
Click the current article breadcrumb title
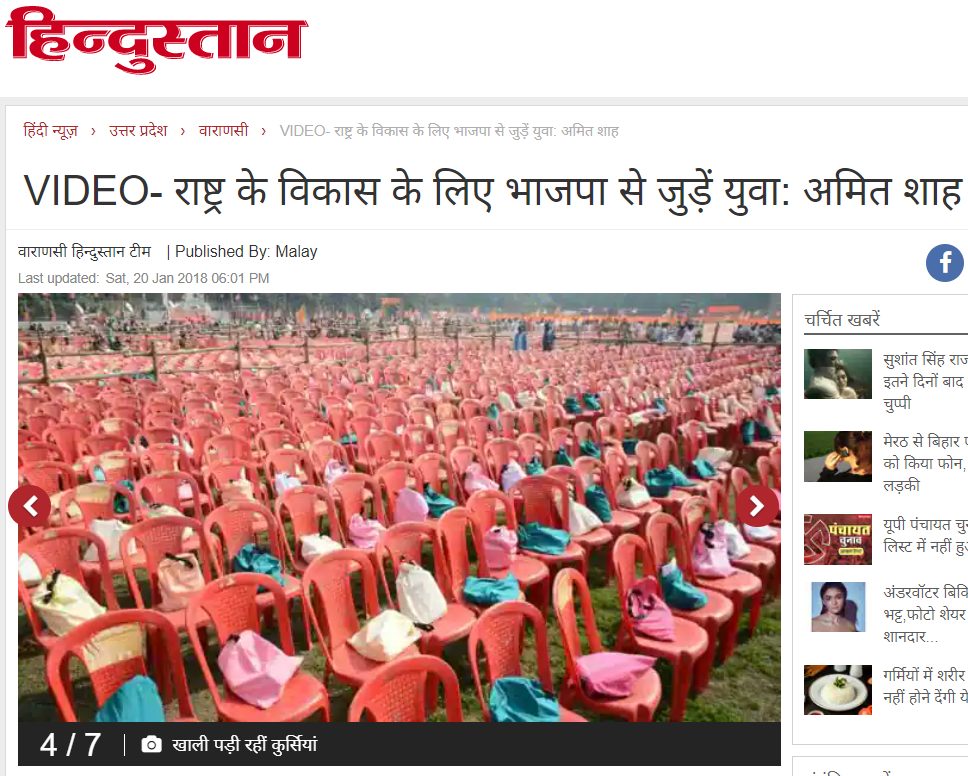point(449,131)
